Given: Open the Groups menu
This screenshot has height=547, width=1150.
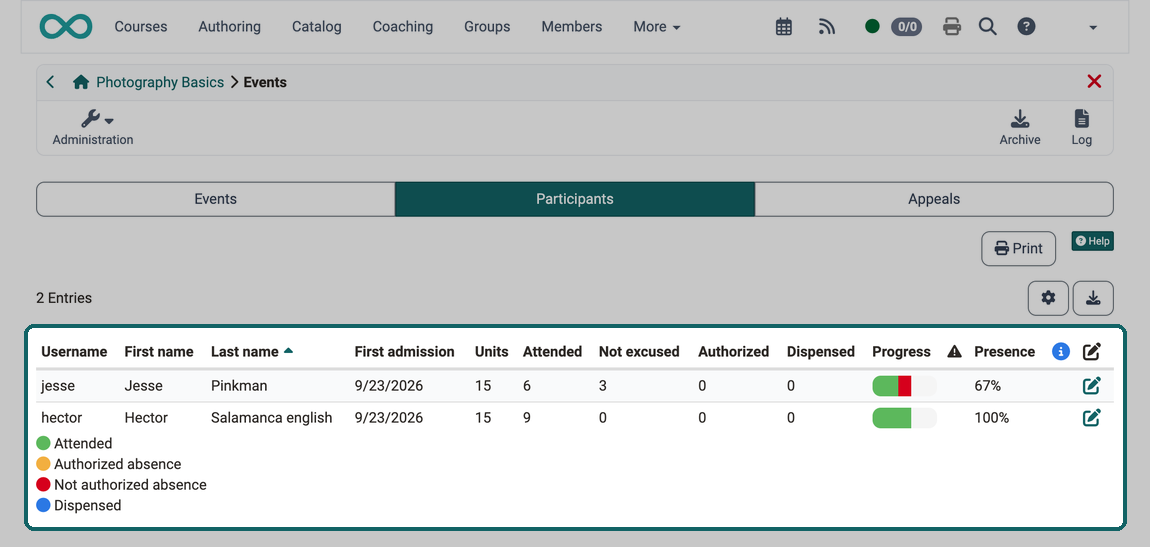Looking at the screenshot, I should pyautogui.click(x=487, y=26).
